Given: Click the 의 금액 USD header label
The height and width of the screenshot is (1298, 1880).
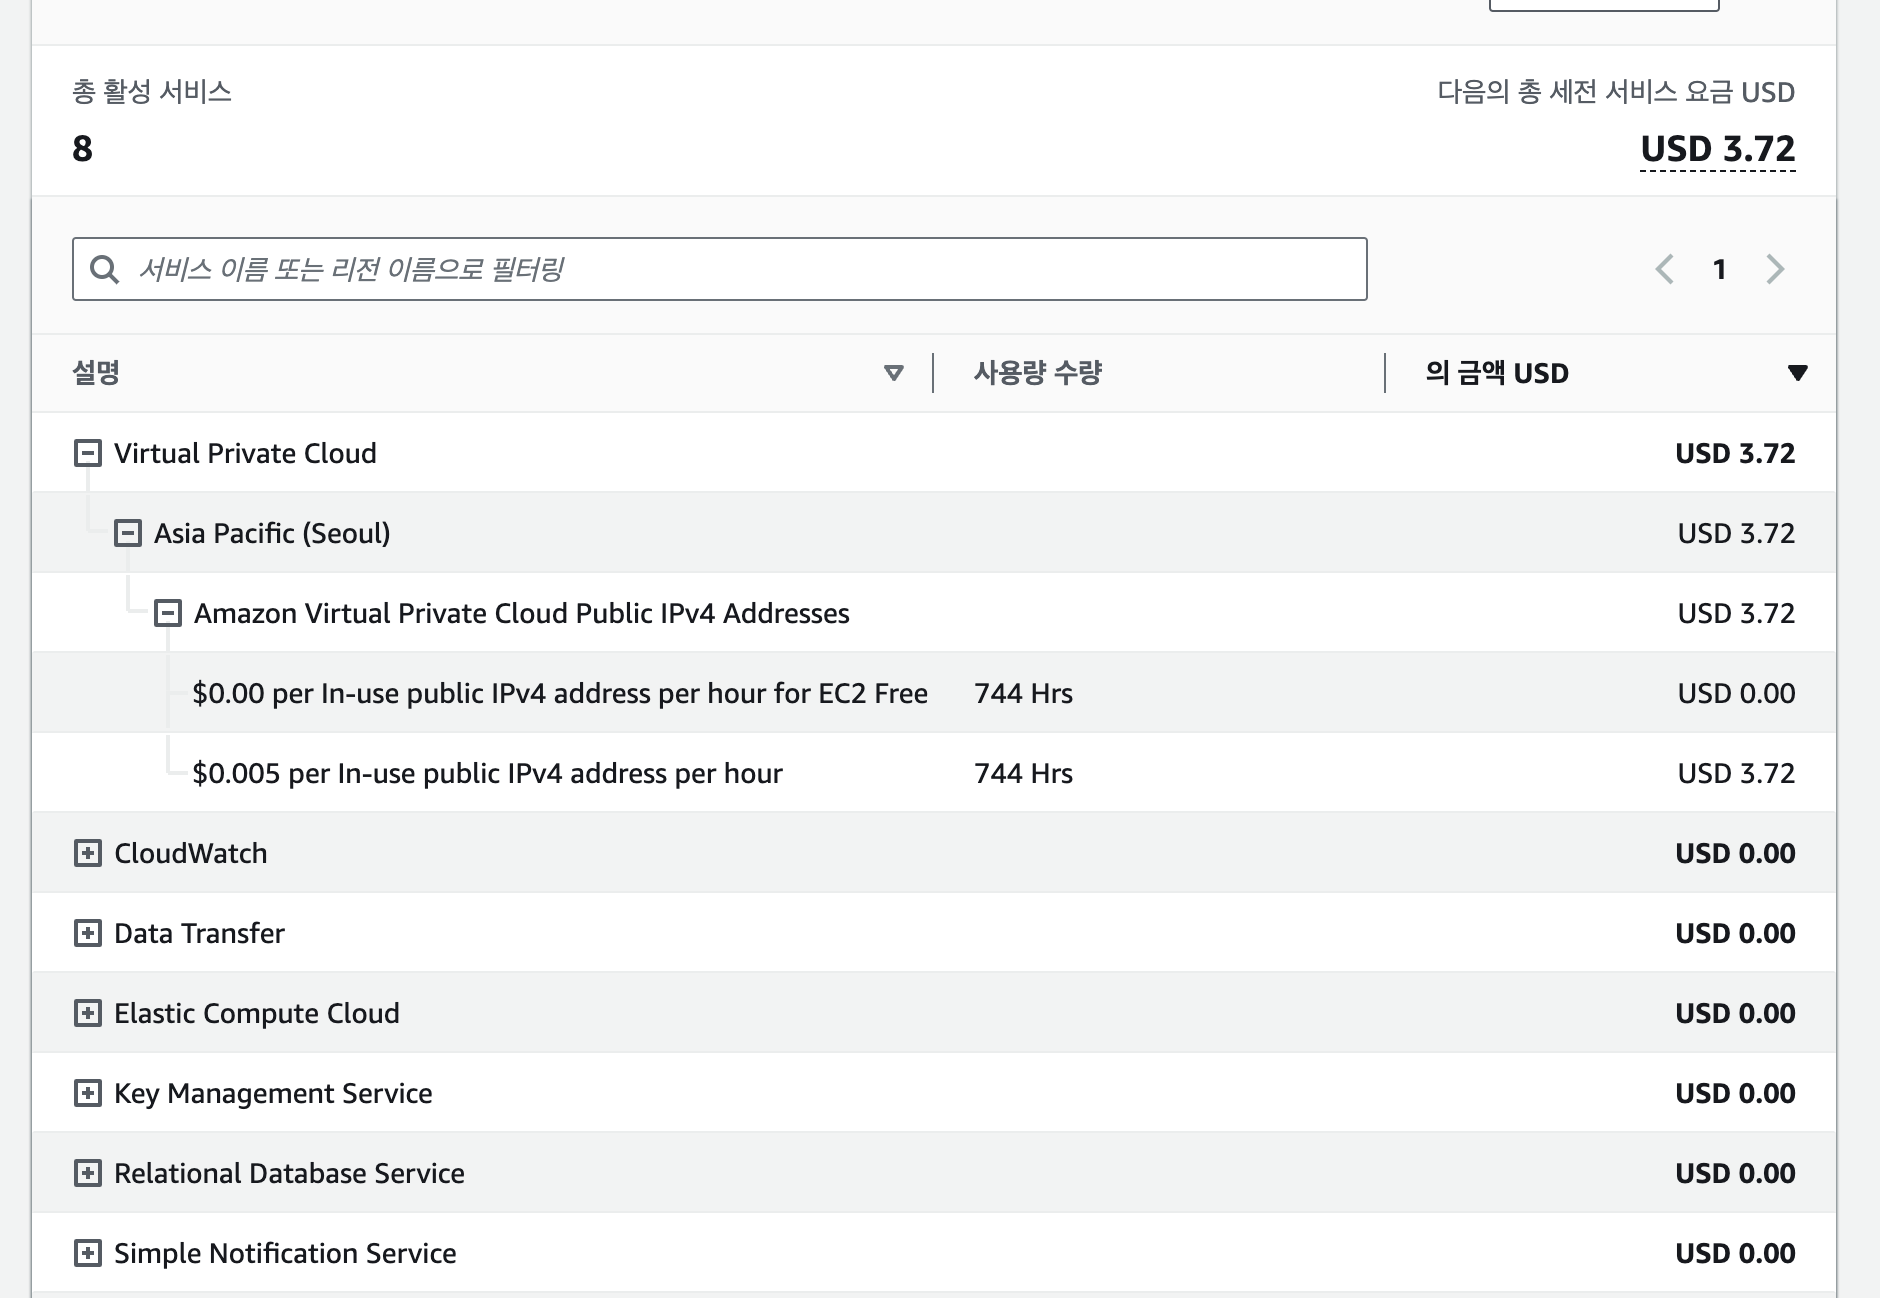Looking at the screenshot, I should [x=1497, y=373].
